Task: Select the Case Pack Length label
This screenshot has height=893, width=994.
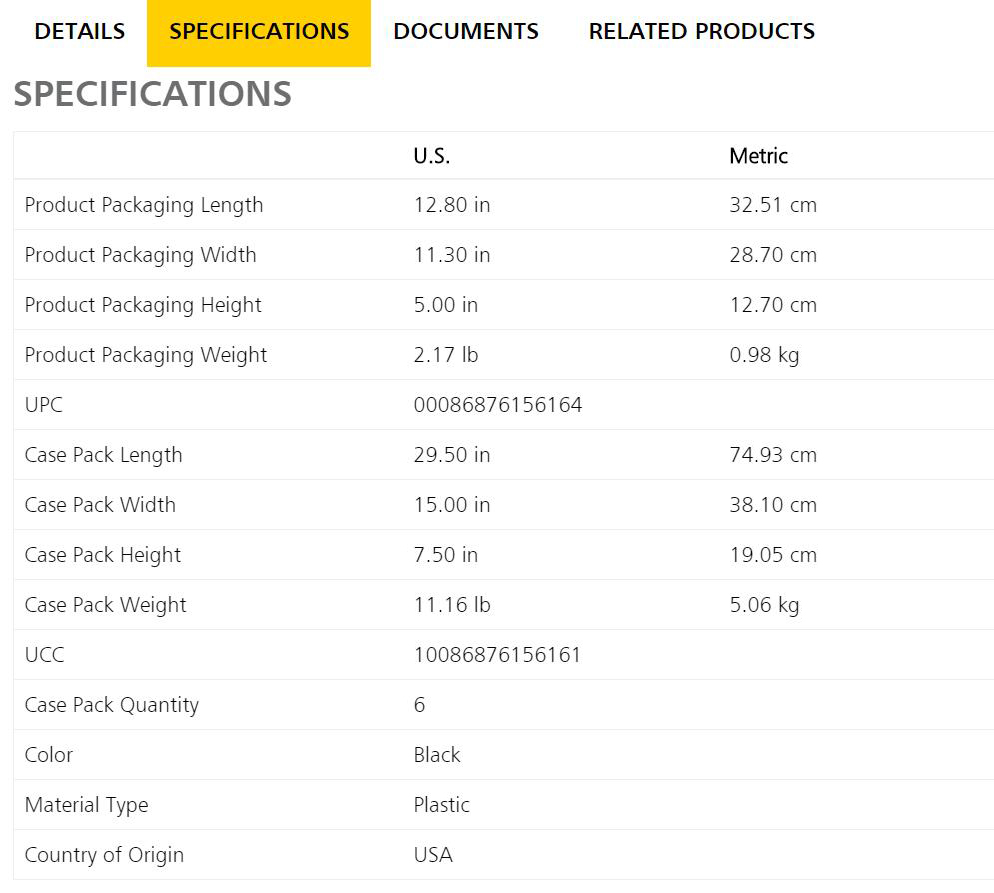Action: 103,456
